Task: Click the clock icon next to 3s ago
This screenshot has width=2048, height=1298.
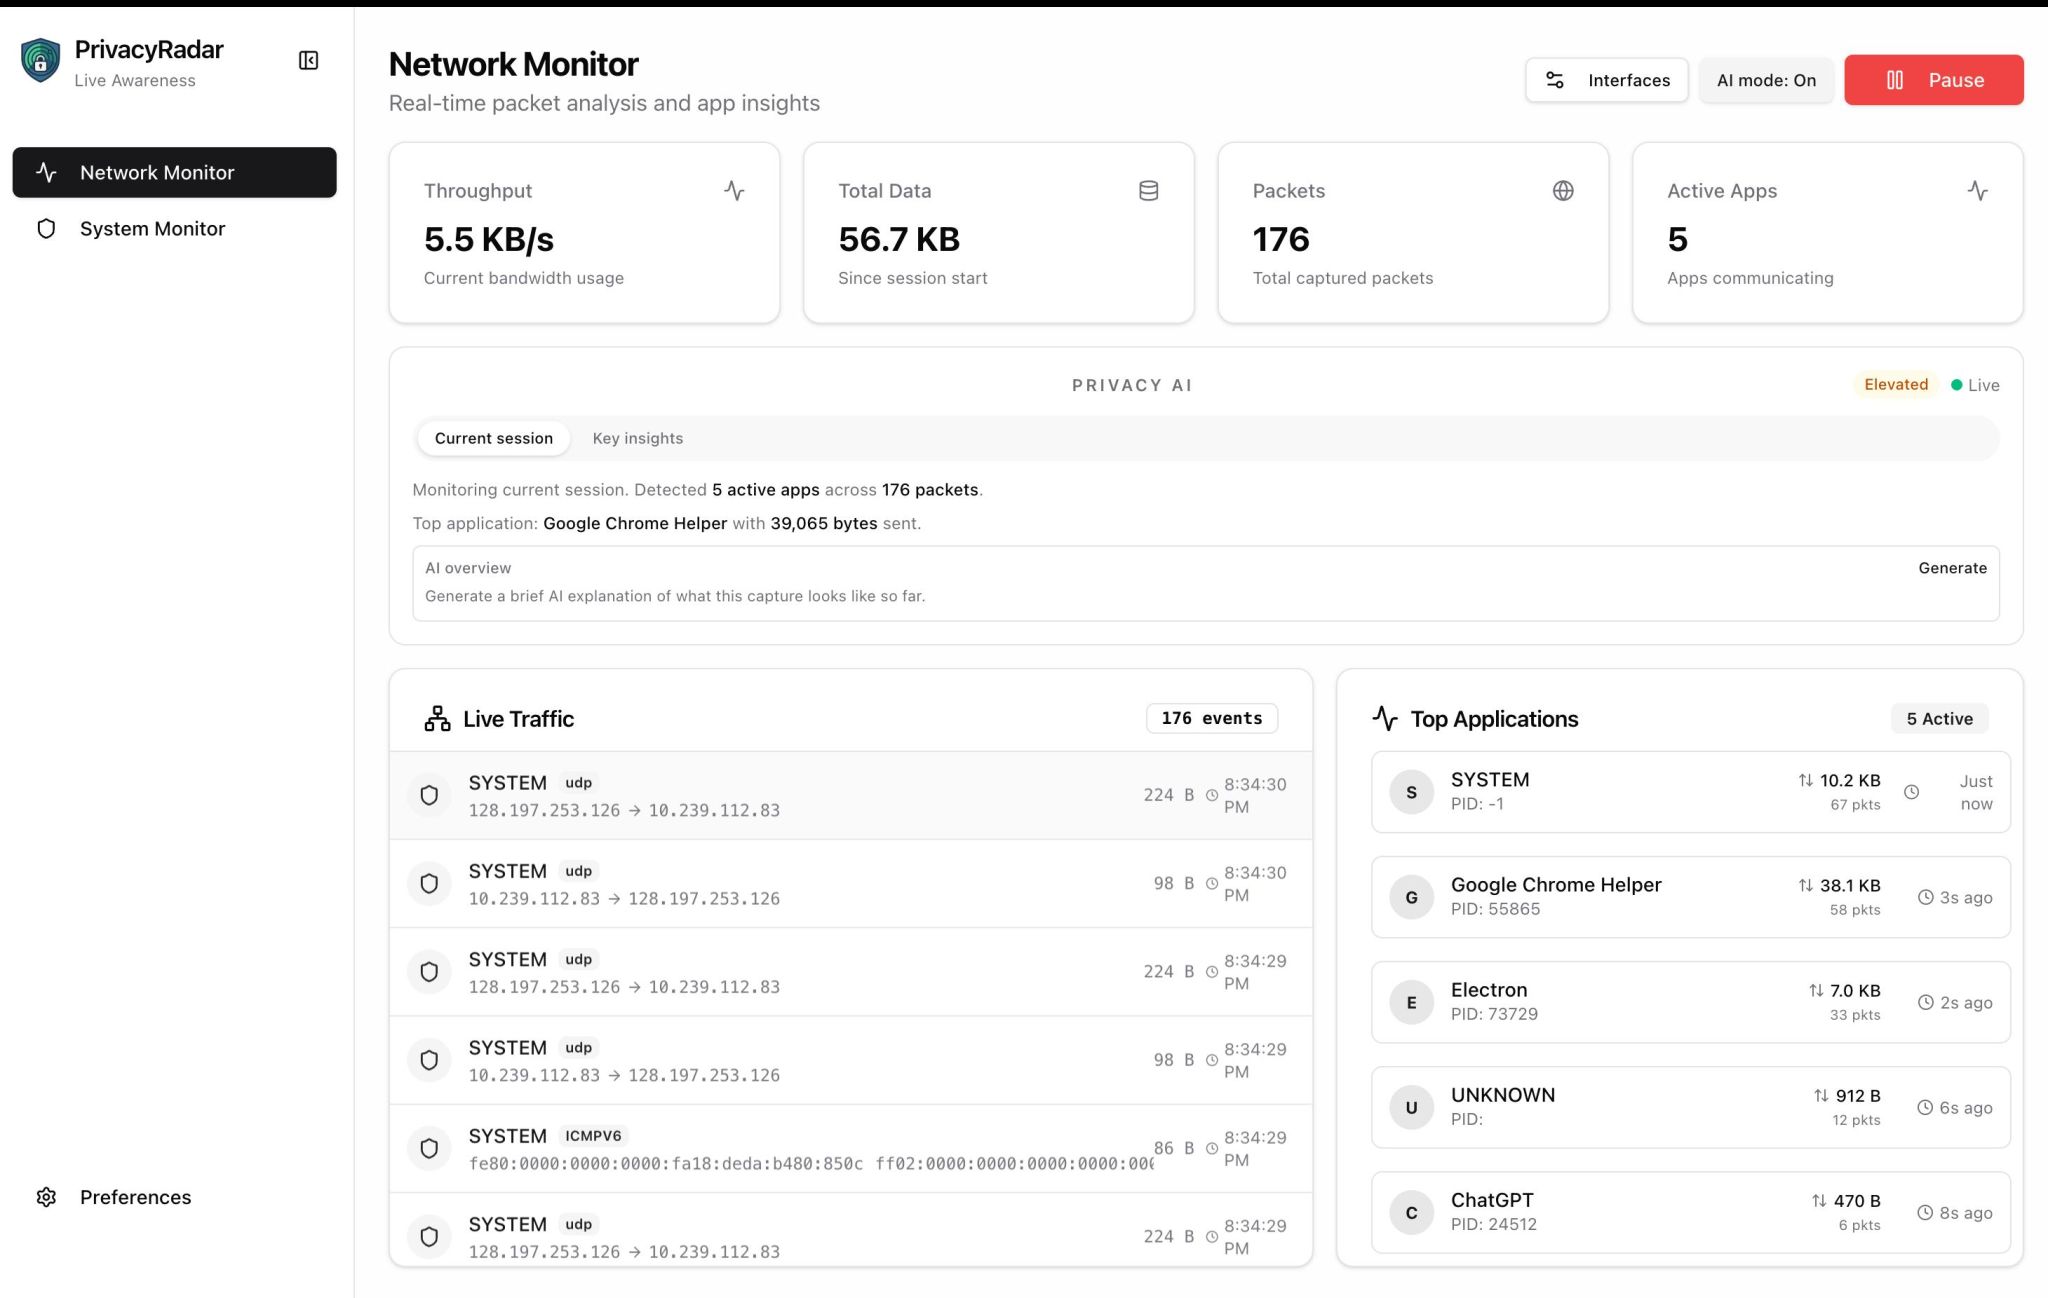Action: (x=1925, y=897)
